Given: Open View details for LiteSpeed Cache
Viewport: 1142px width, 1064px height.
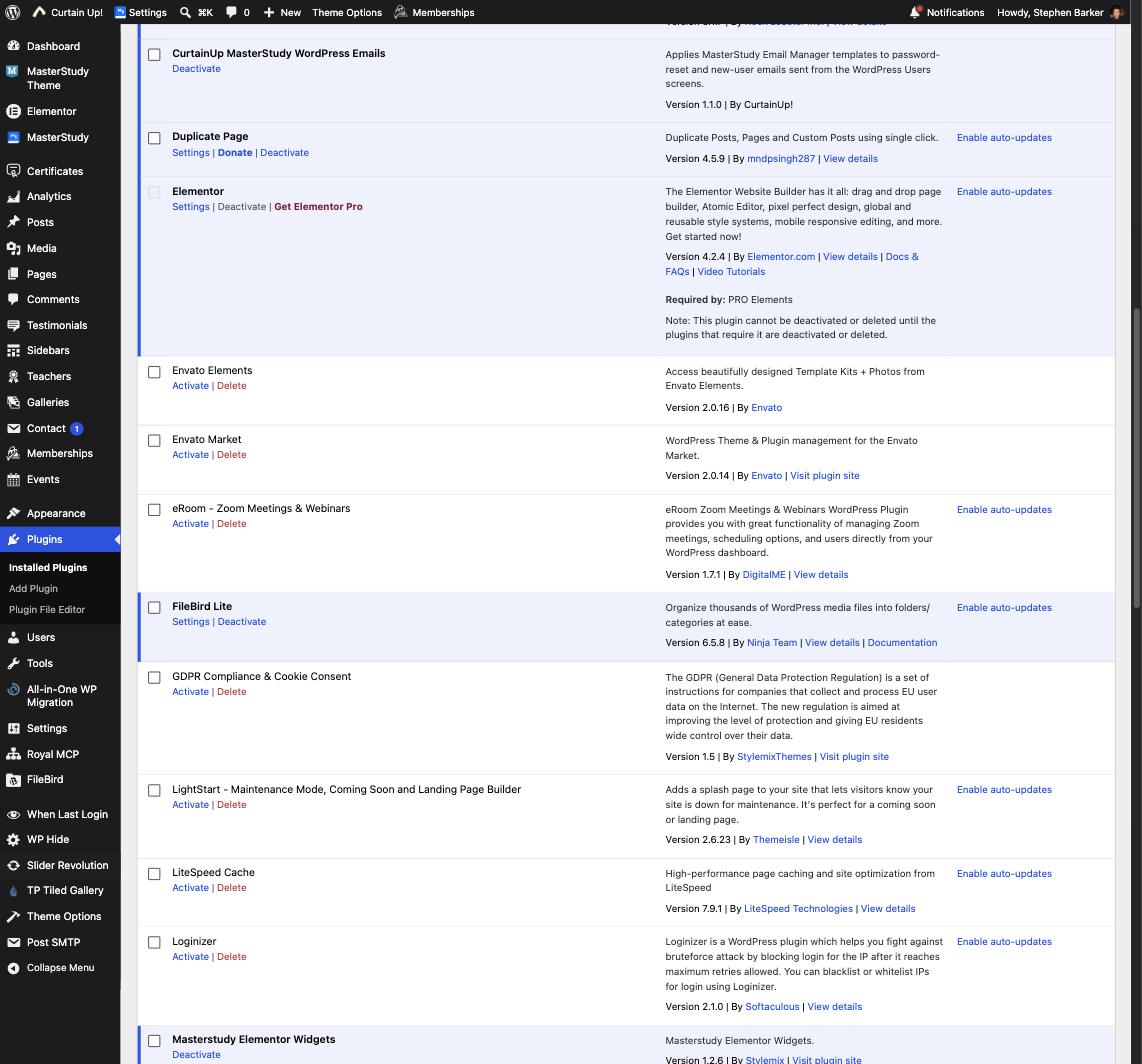Looking at the screenshot, I should [888, 909].
